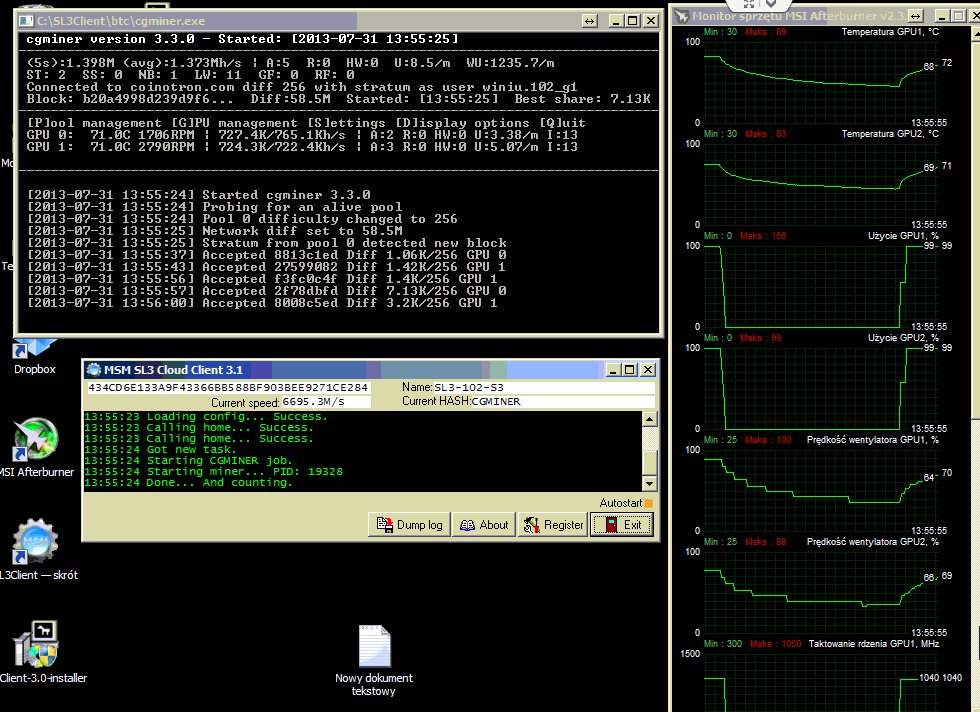The image size is (980, 712).
Task: Click the Register button
Action: click(x=553, y=524)
